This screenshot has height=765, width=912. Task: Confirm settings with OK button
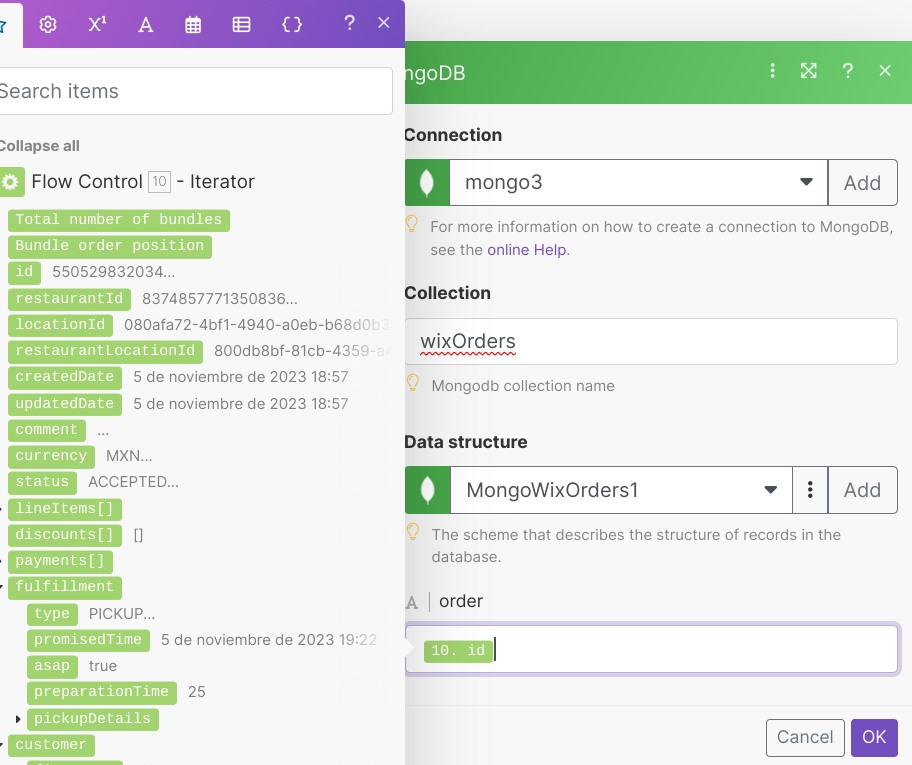coord(874,738)
